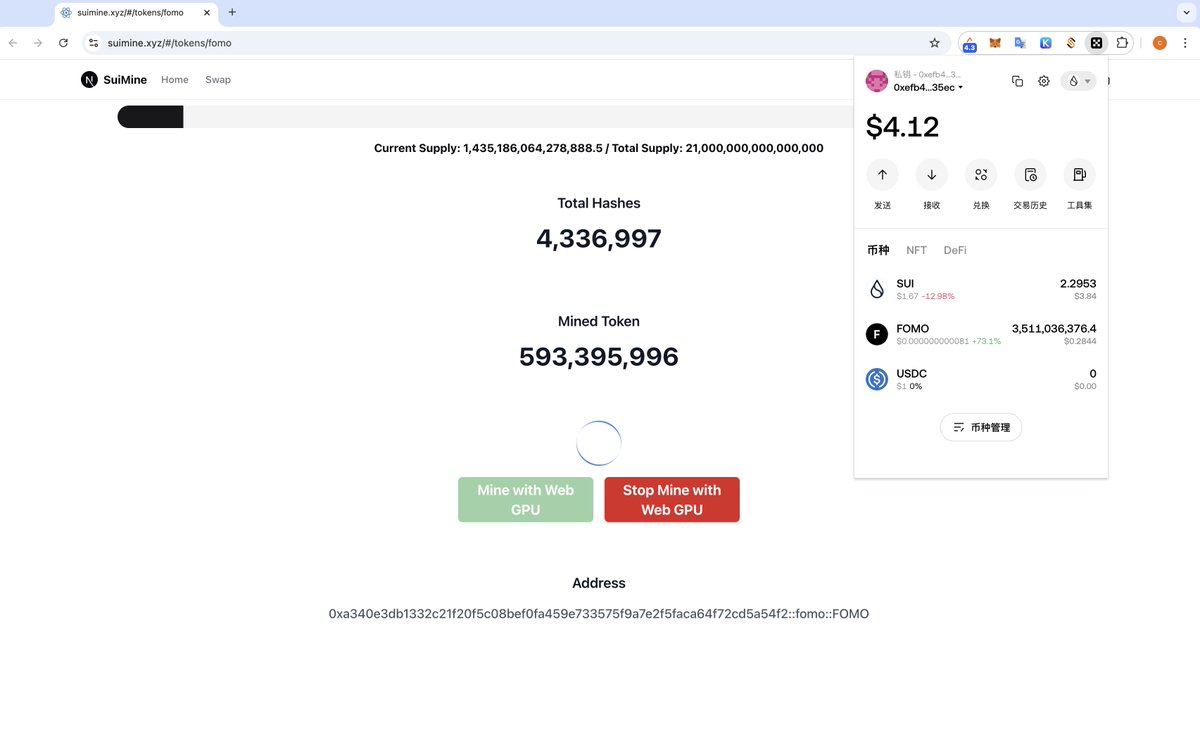Open the Extensions puzzle-piece icon
Viewport: 1200px width, 743px height.
[1122, 43]
